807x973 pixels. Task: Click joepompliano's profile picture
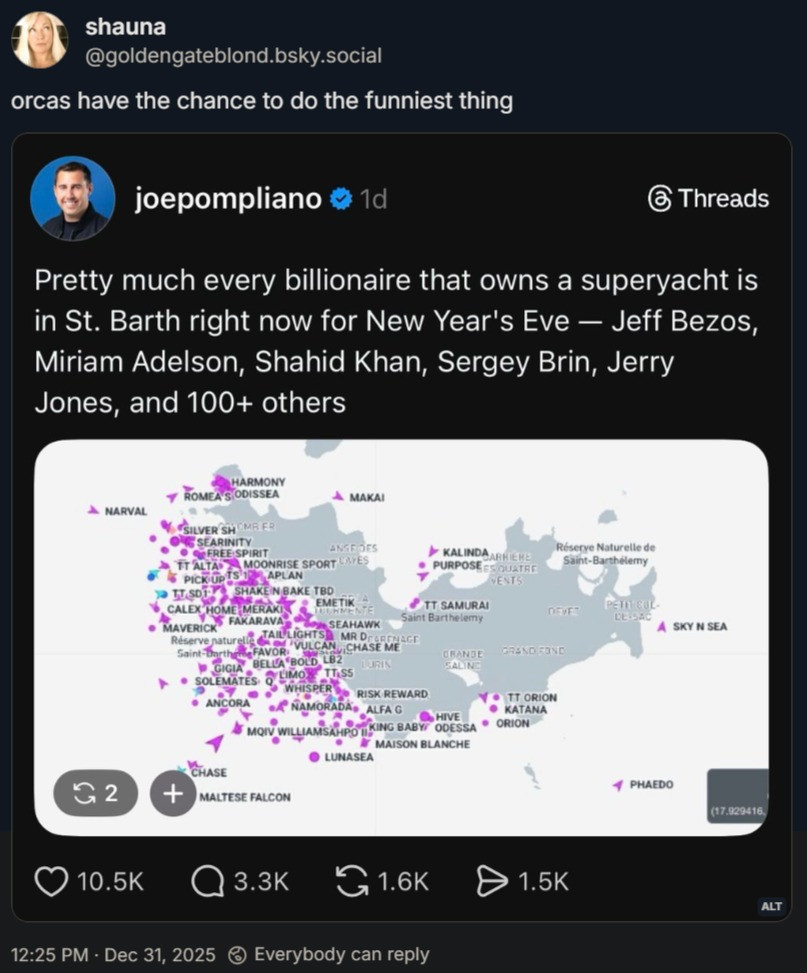72,198
